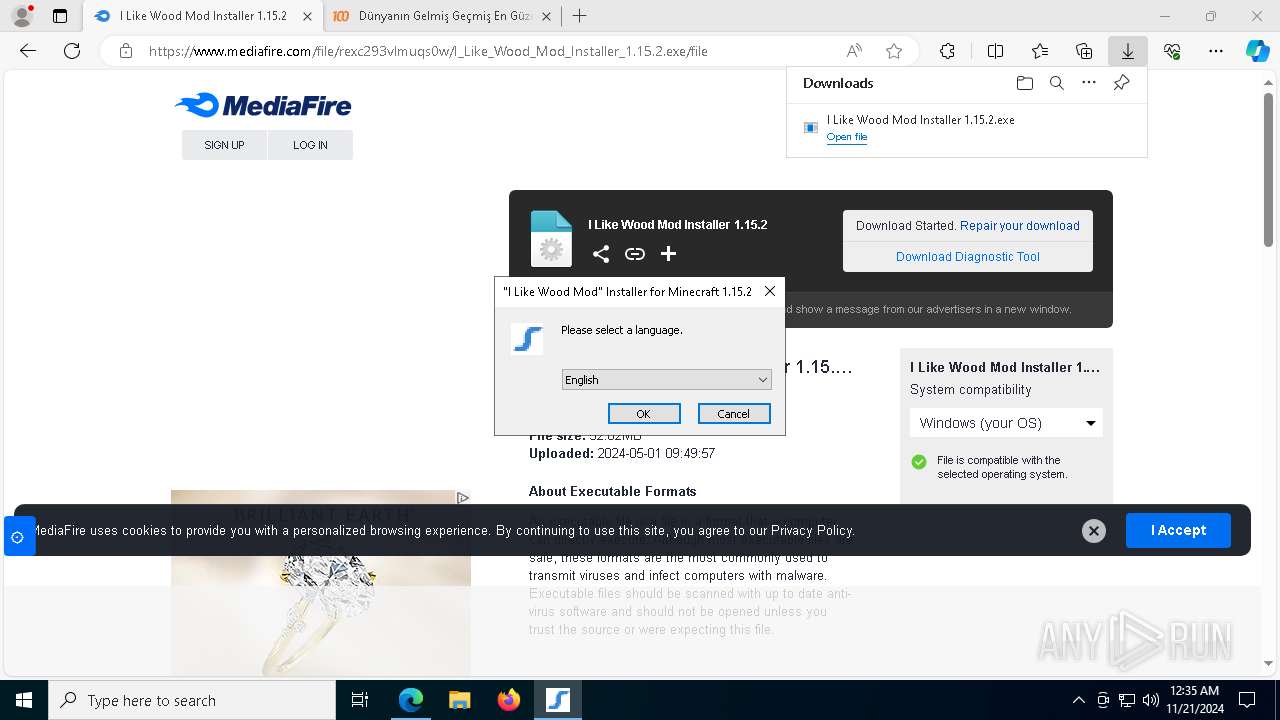Expand Windows (your OS) compatibility dropdown
Image resolution: width=1280 pixels, height=720 pixels.
pyautogui.click(x=1006, y=423)
